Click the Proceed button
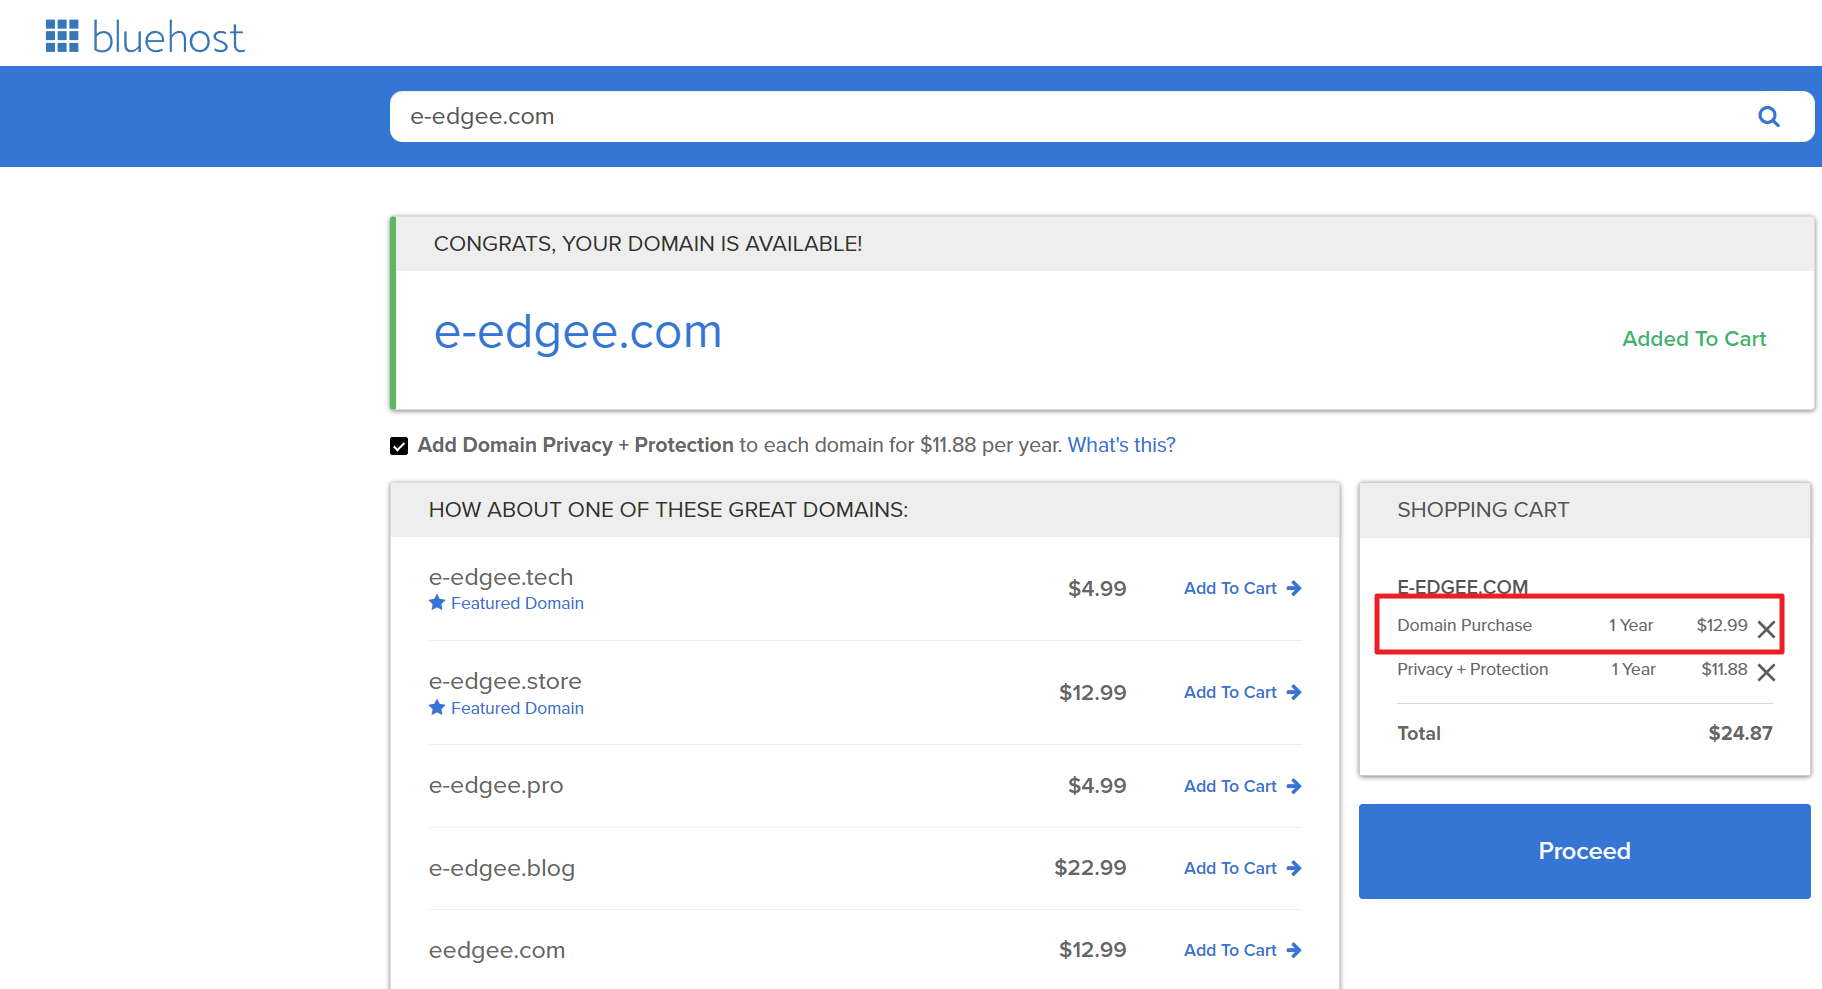Viewport: 1822px width, 989px height. point(1584,851)
